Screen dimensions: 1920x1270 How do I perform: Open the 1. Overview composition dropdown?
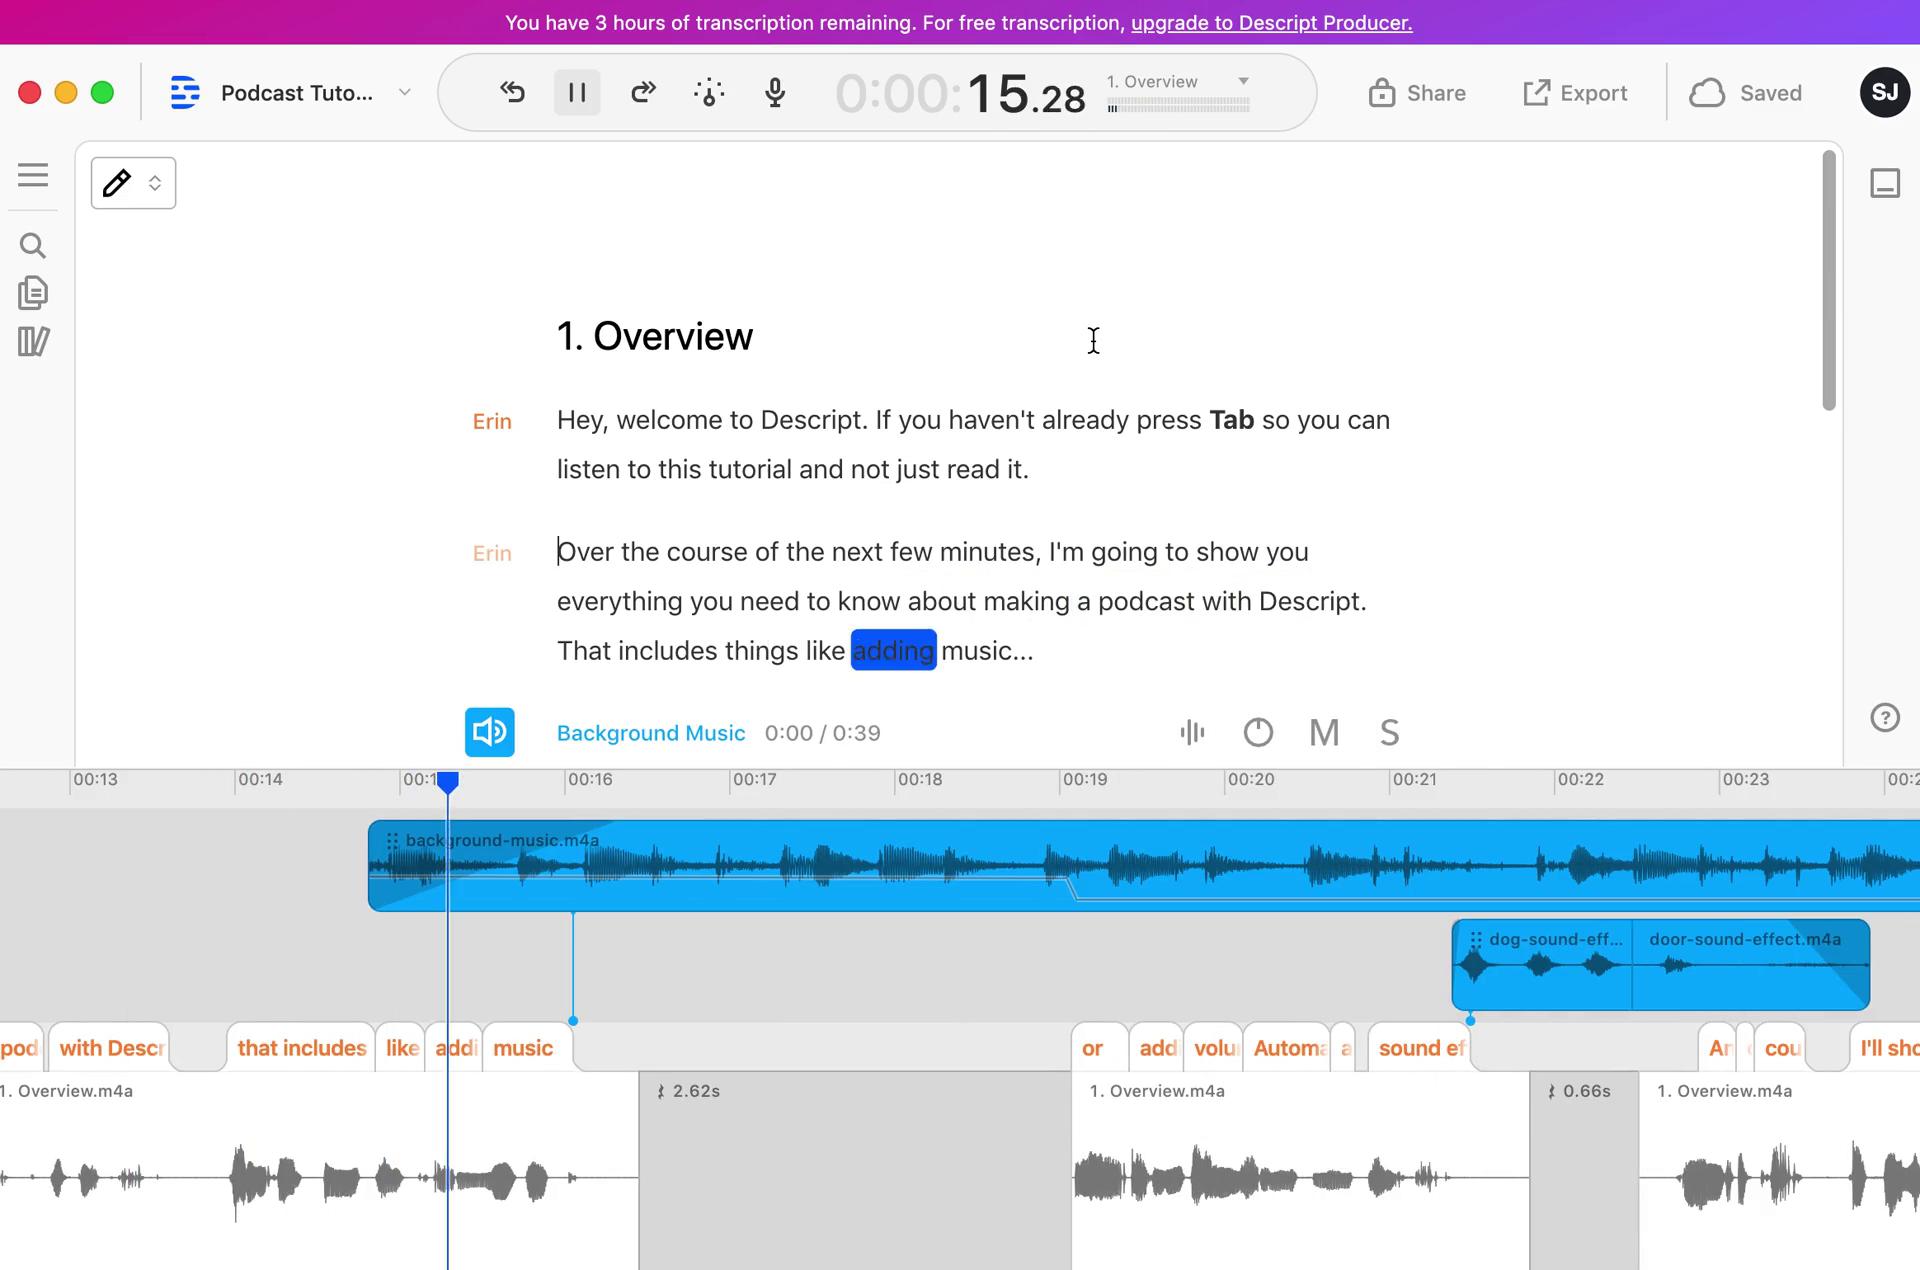click(1243, 81)
